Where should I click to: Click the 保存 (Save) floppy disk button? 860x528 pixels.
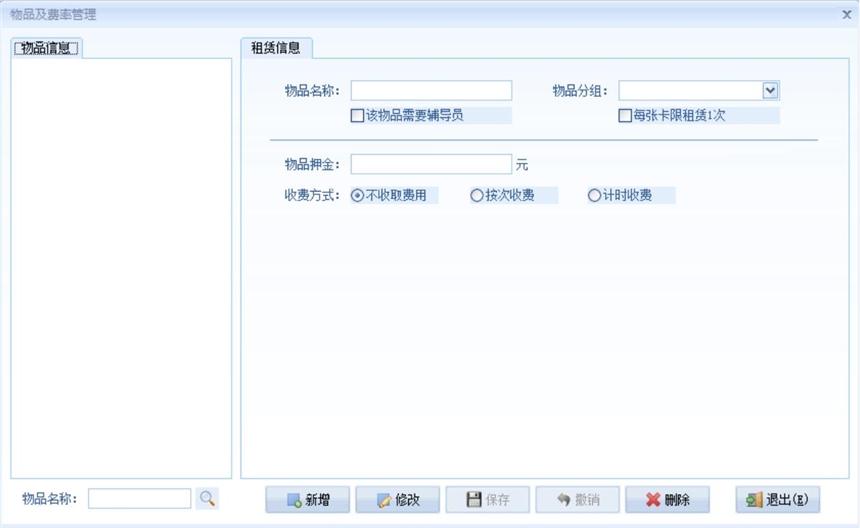(487, 500)
